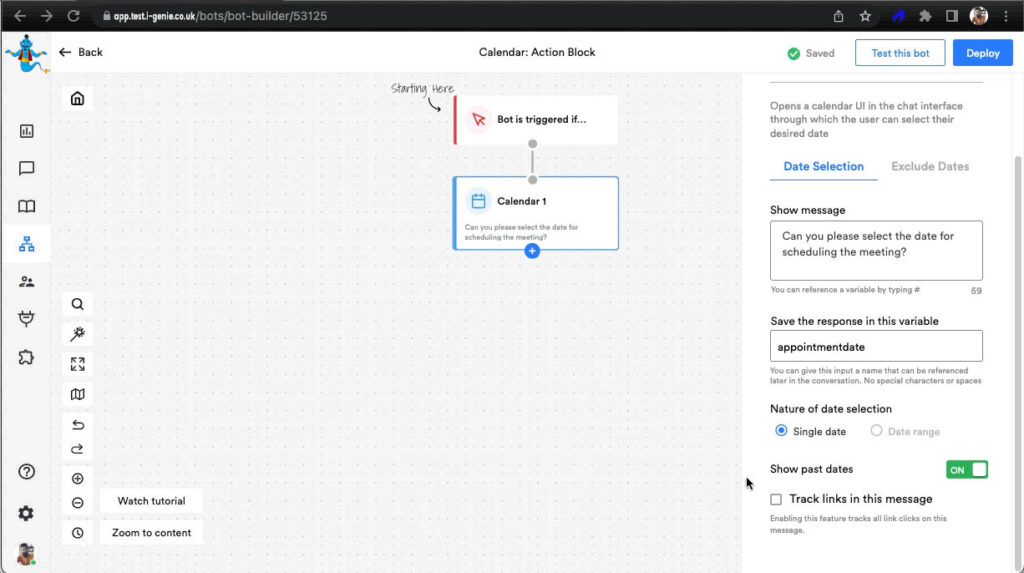Open the chat bubble icon in sidebar
Screen dimensions: 1024x573
[27, 169]
